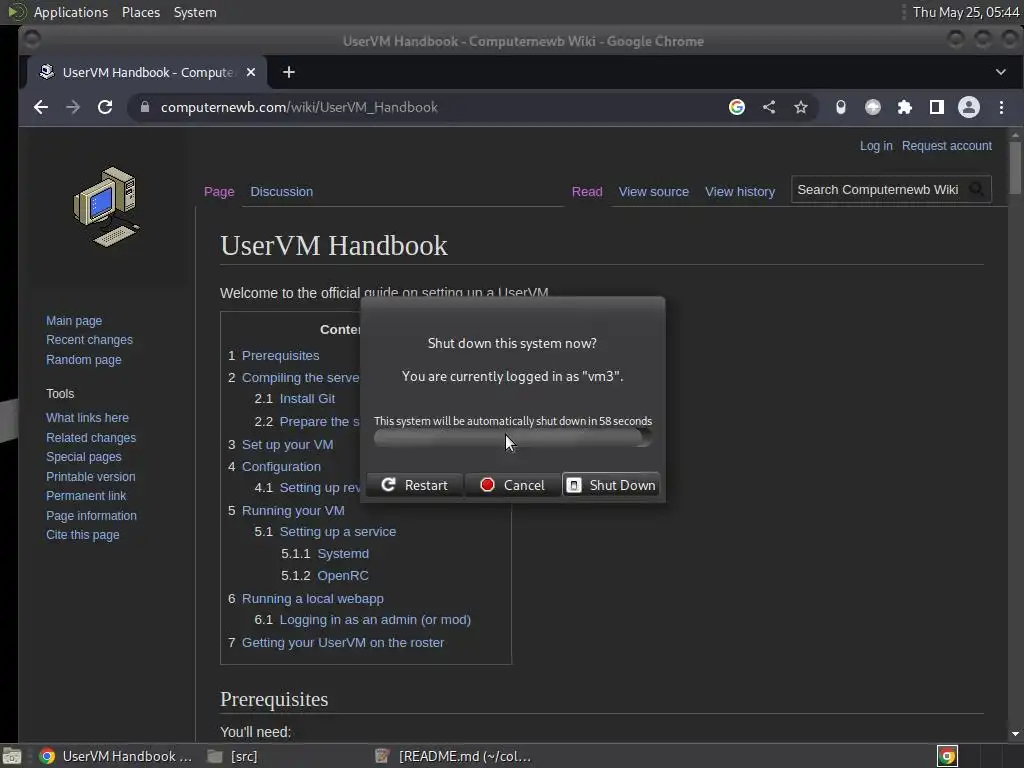Jump to Running a local webapp
1024x768 pixels.
tap(313, 598)
